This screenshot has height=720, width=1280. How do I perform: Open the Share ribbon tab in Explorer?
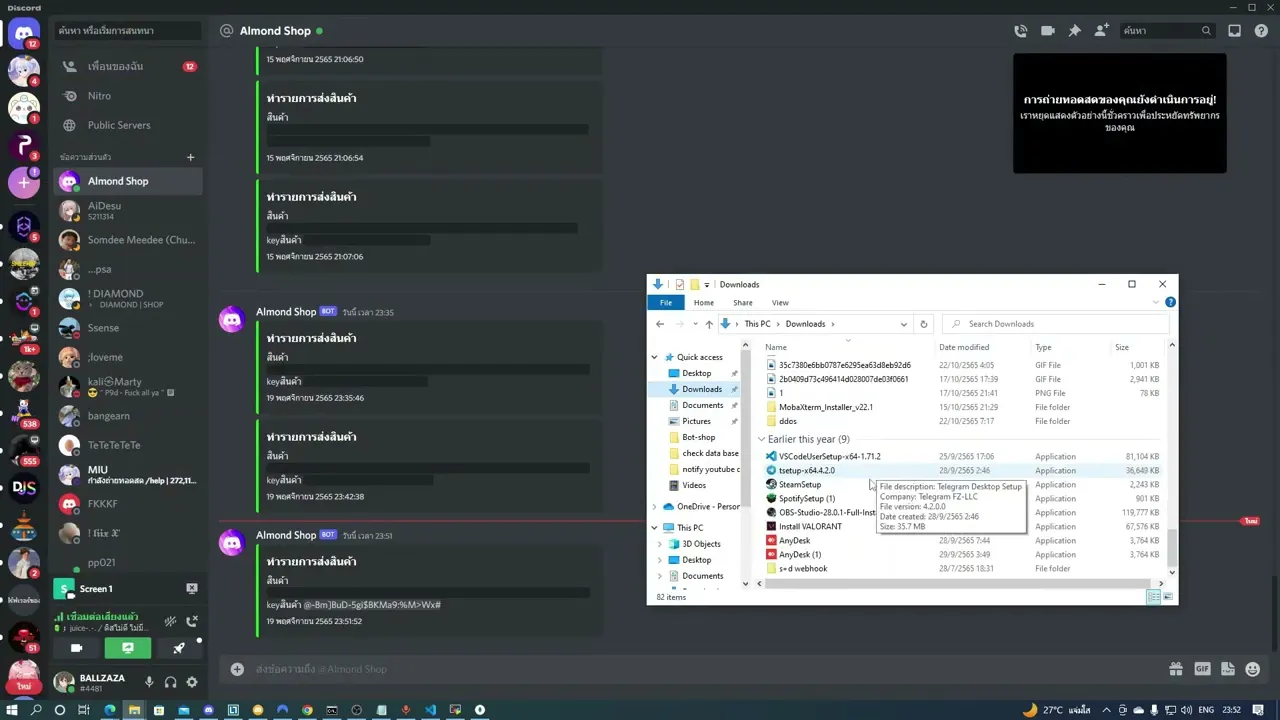click(x=742, y=303)
